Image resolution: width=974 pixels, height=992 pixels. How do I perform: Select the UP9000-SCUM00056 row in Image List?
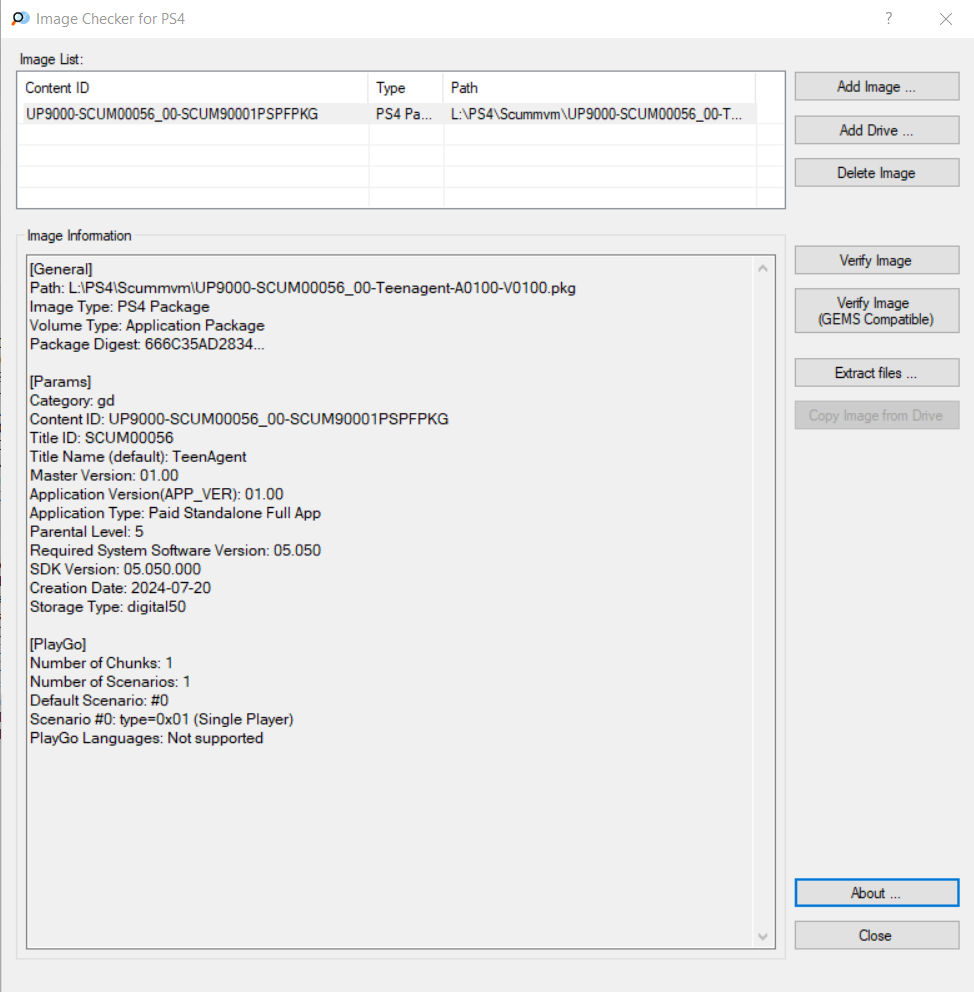pyautogui.click(x=172, y=115)
